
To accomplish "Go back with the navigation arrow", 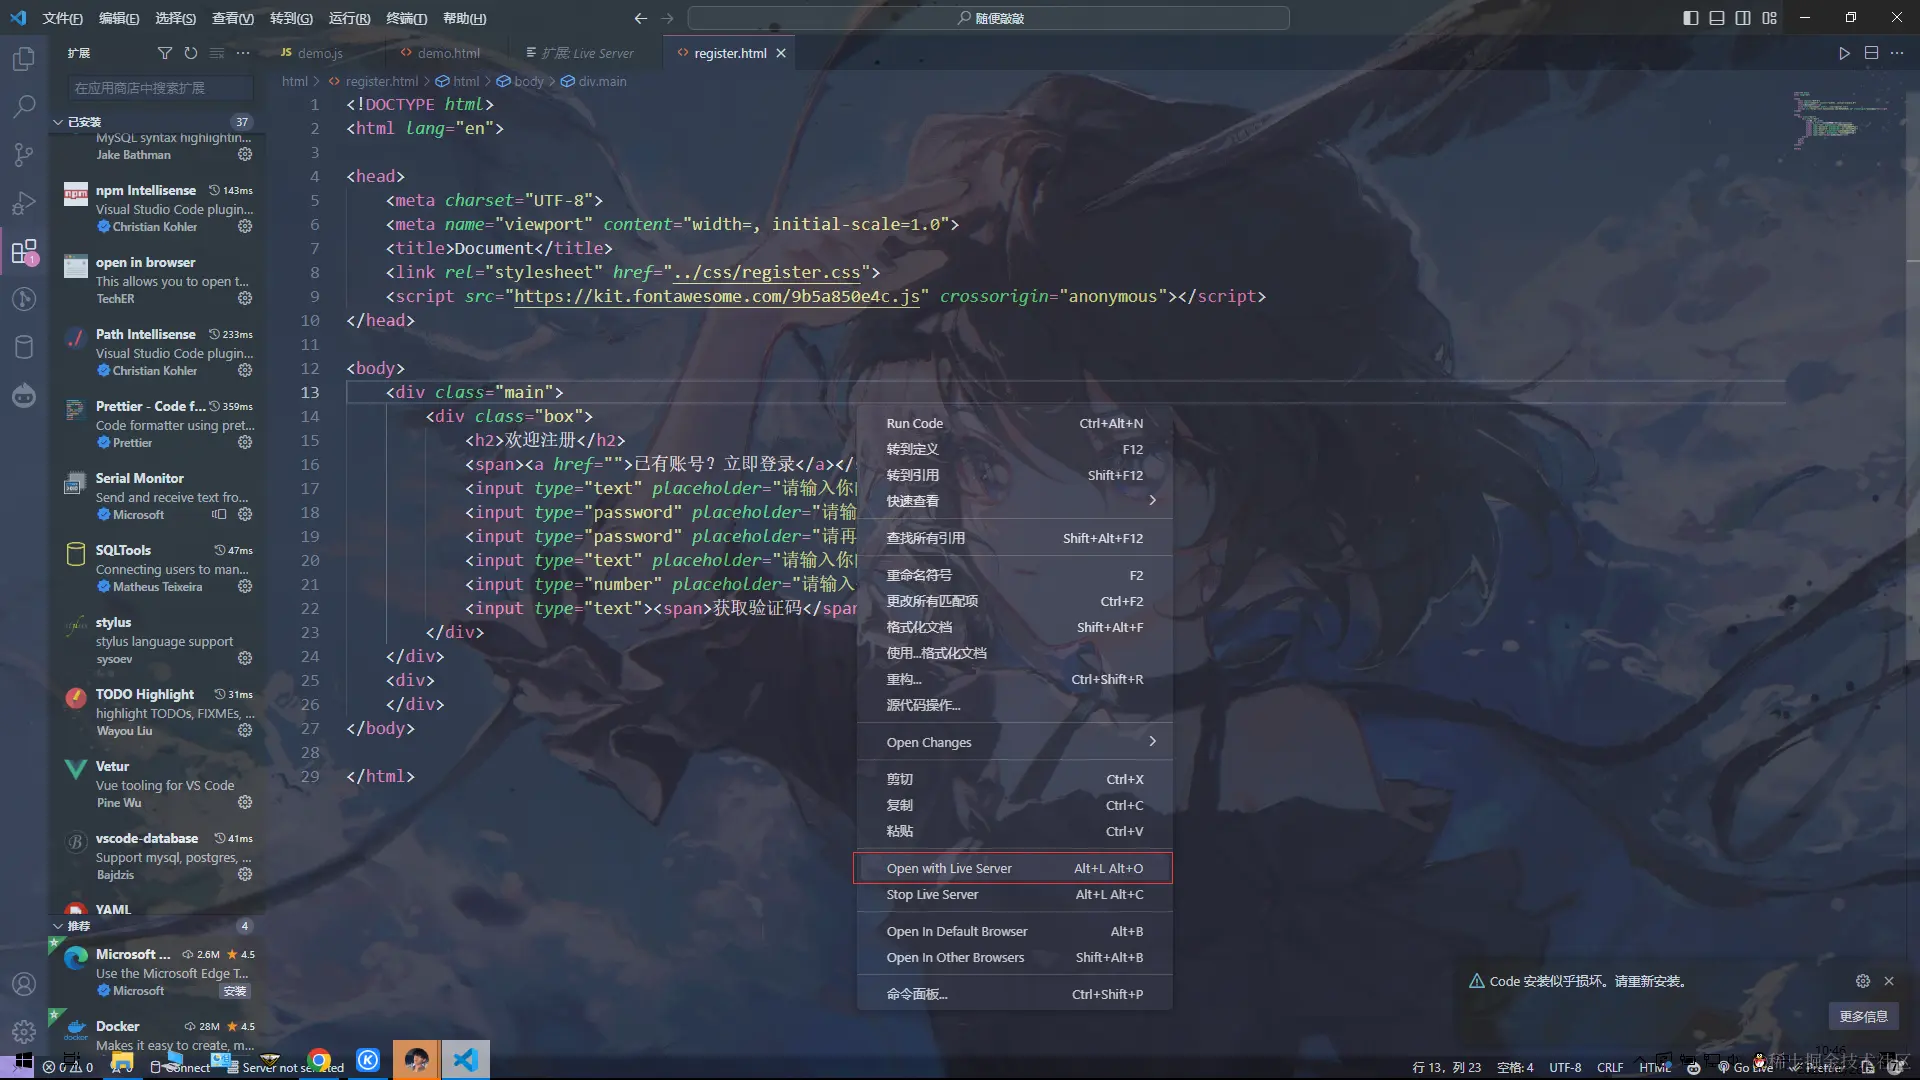I will (x=641, y=18).
